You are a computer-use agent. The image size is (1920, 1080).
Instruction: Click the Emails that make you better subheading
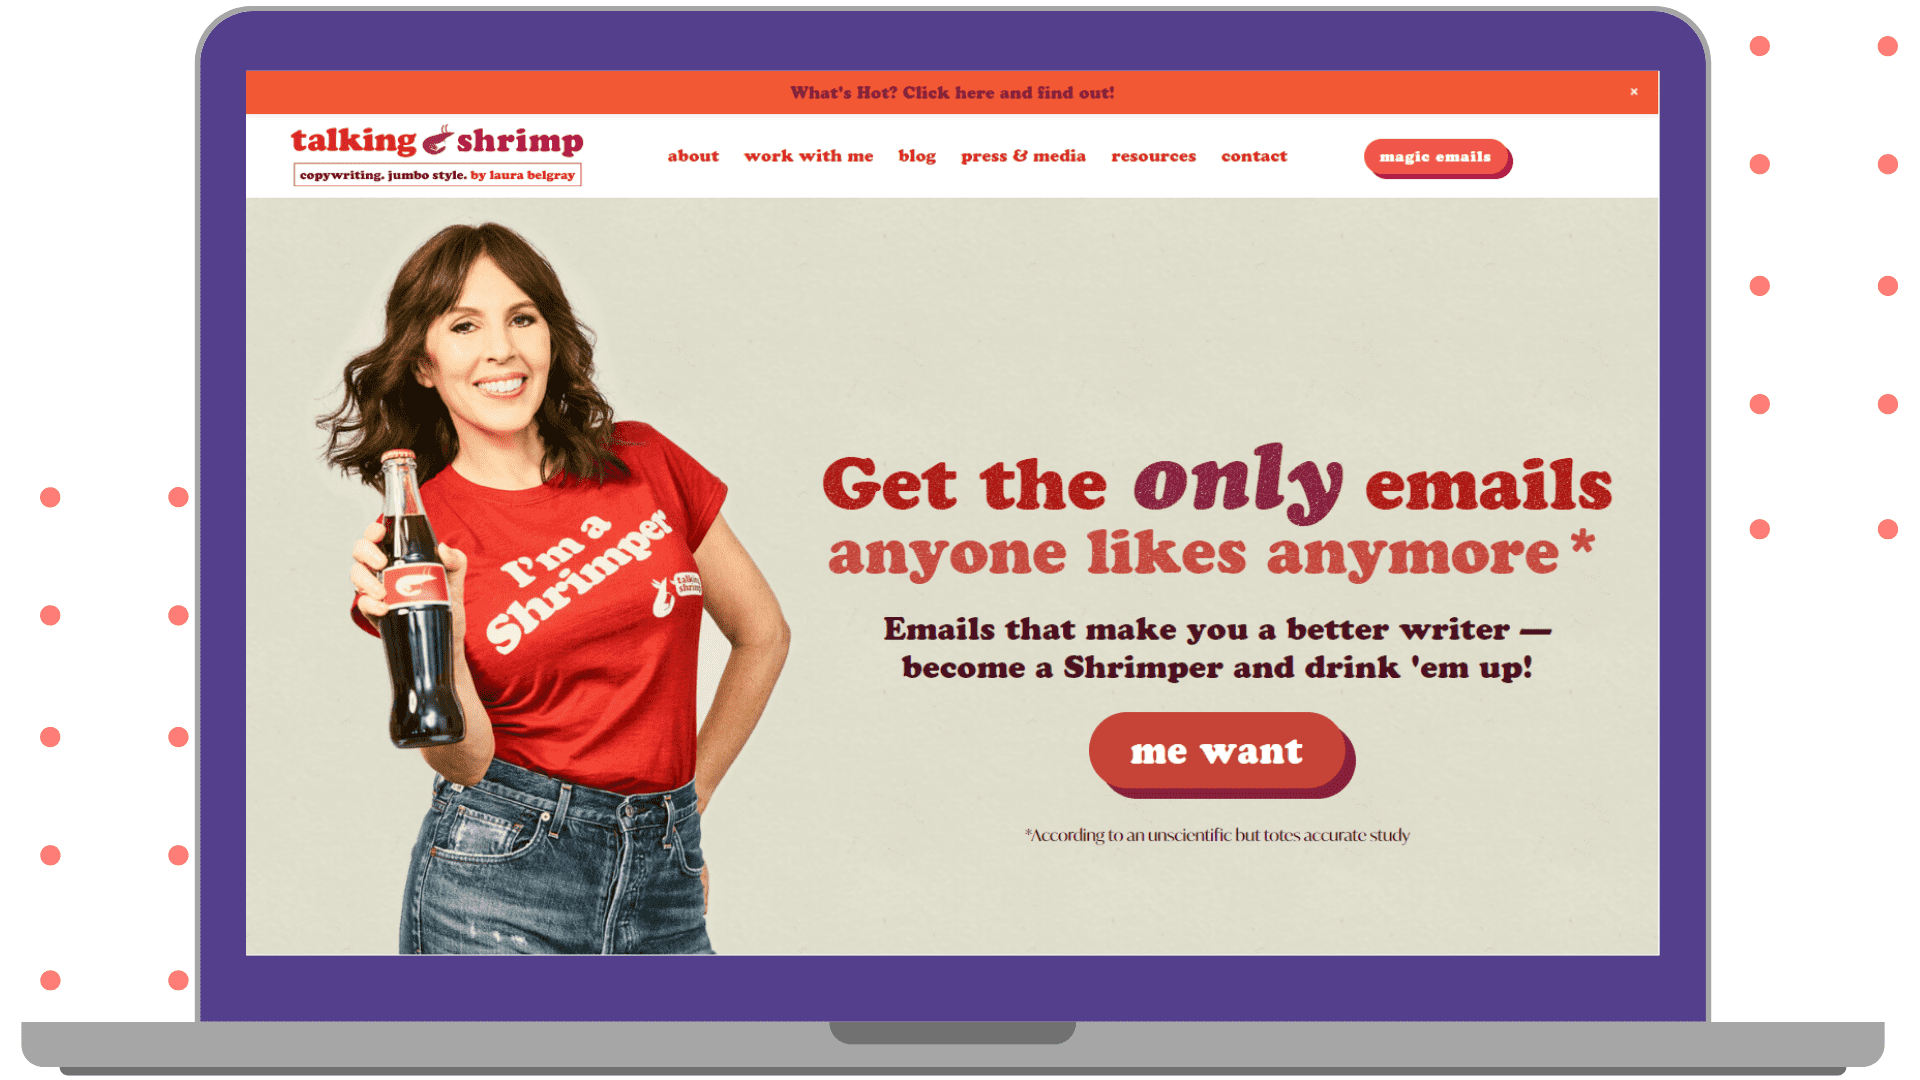pos(1217,648)
